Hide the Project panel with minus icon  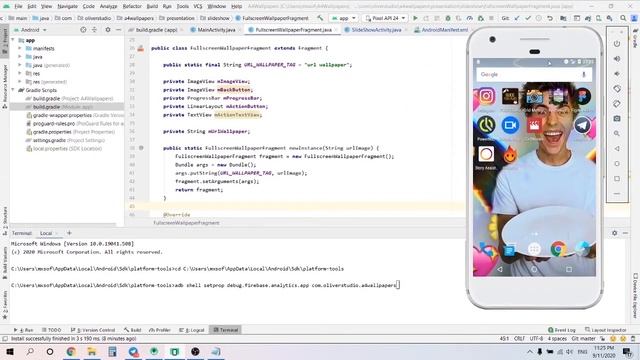(118, 30)
